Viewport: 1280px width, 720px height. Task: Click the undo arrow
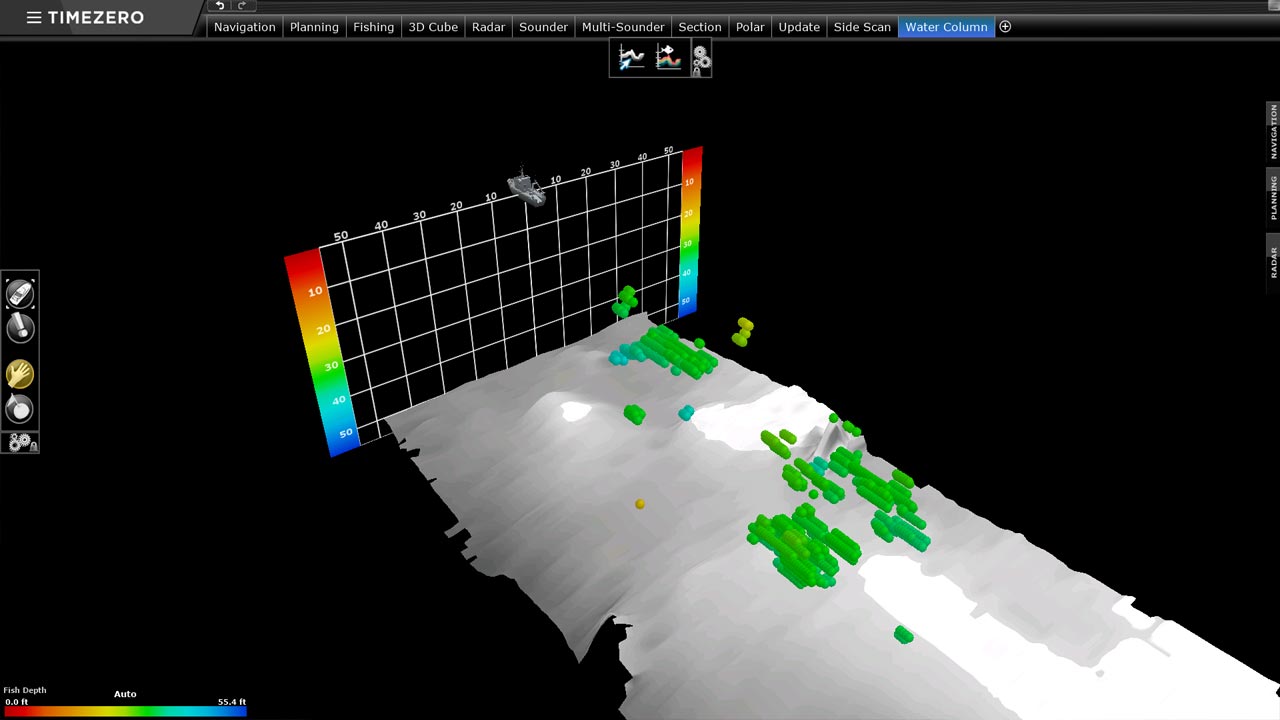tap(220, 6)
